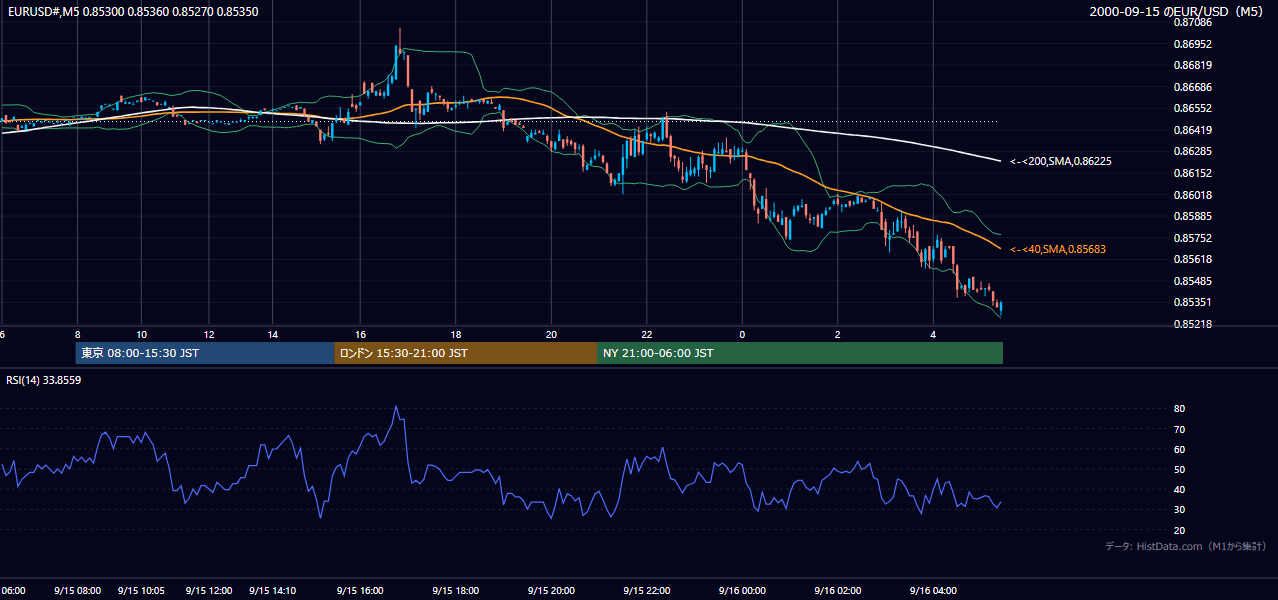Click hour label 0 marking midnight
Screen dimensions: 1278x600
tap(742, 334)
